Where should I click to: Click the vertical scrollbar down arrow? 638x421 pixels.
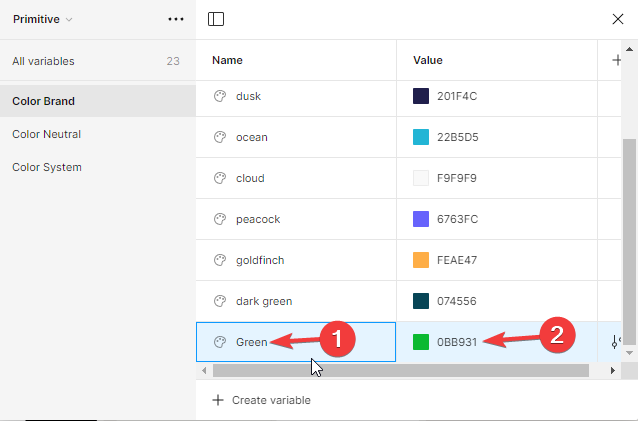coord(629,353)
